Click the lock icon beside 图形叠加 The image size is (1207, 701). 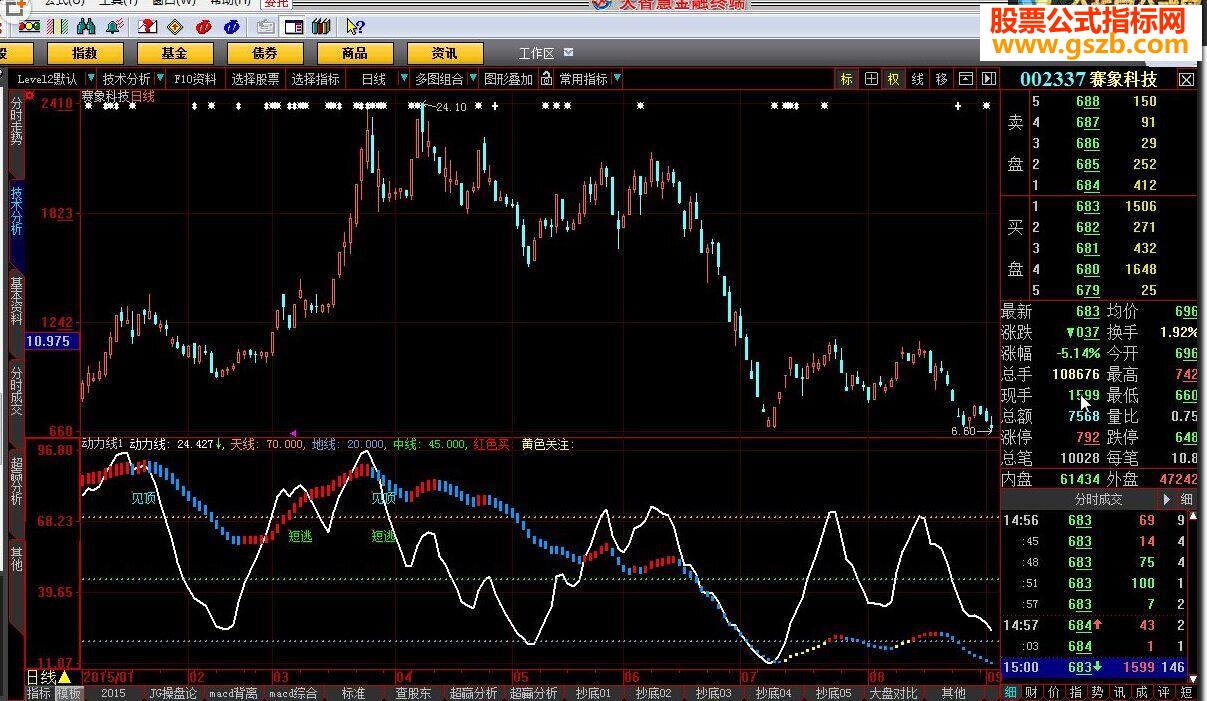pyautogui.click(x=546, y=79)
